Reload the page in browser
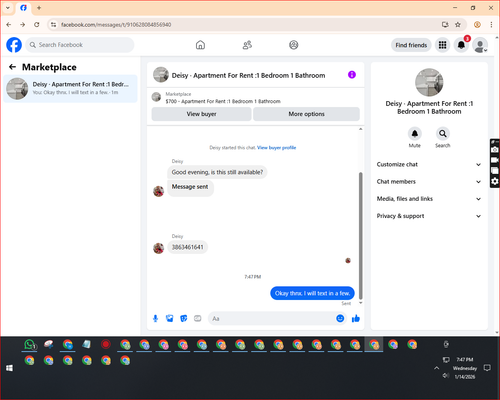Viewport: 500px width, 400px height. [37, 25]
